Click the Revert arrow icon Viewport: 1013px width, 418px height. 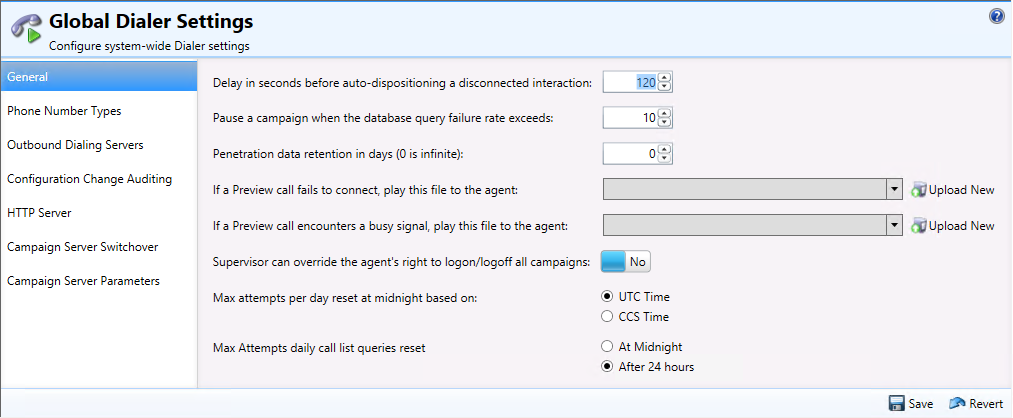957,403
